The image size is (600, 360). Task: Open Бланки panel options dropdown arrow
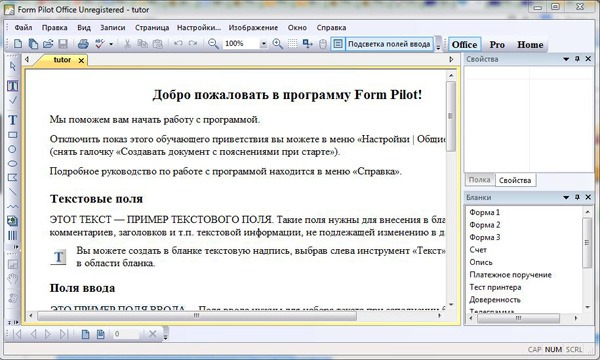[x=566, y=198]
